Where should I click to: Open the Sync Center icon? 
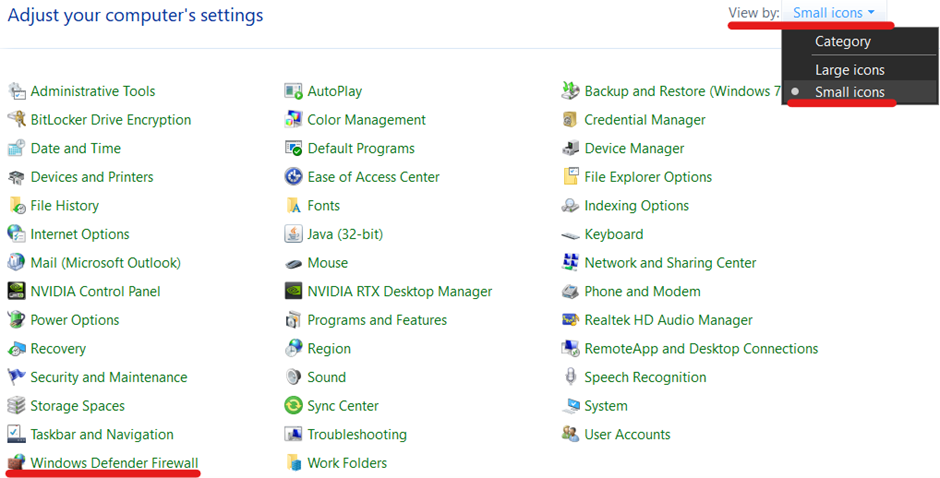[x=293, y=405]
